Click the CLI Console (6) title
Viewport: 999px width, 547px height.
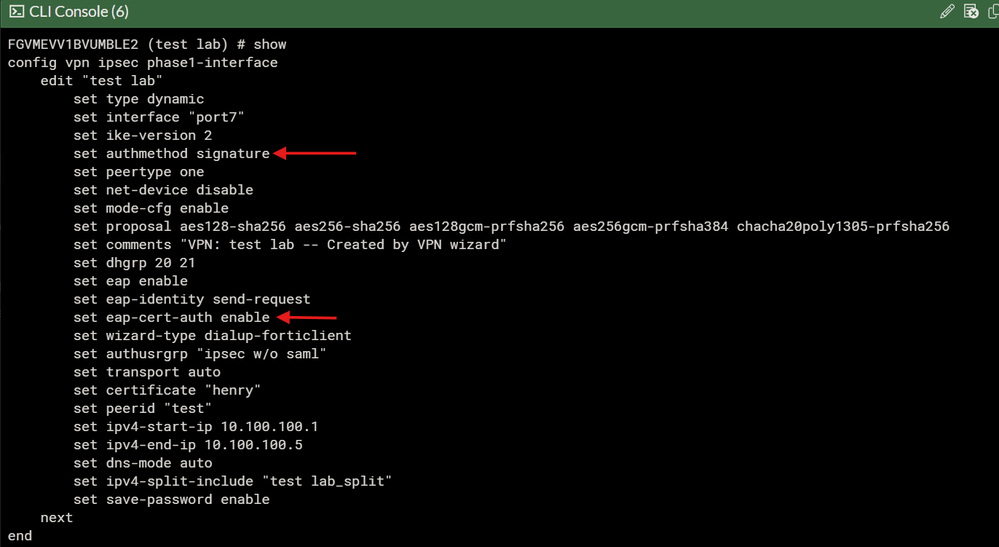(x=79, y=12)
